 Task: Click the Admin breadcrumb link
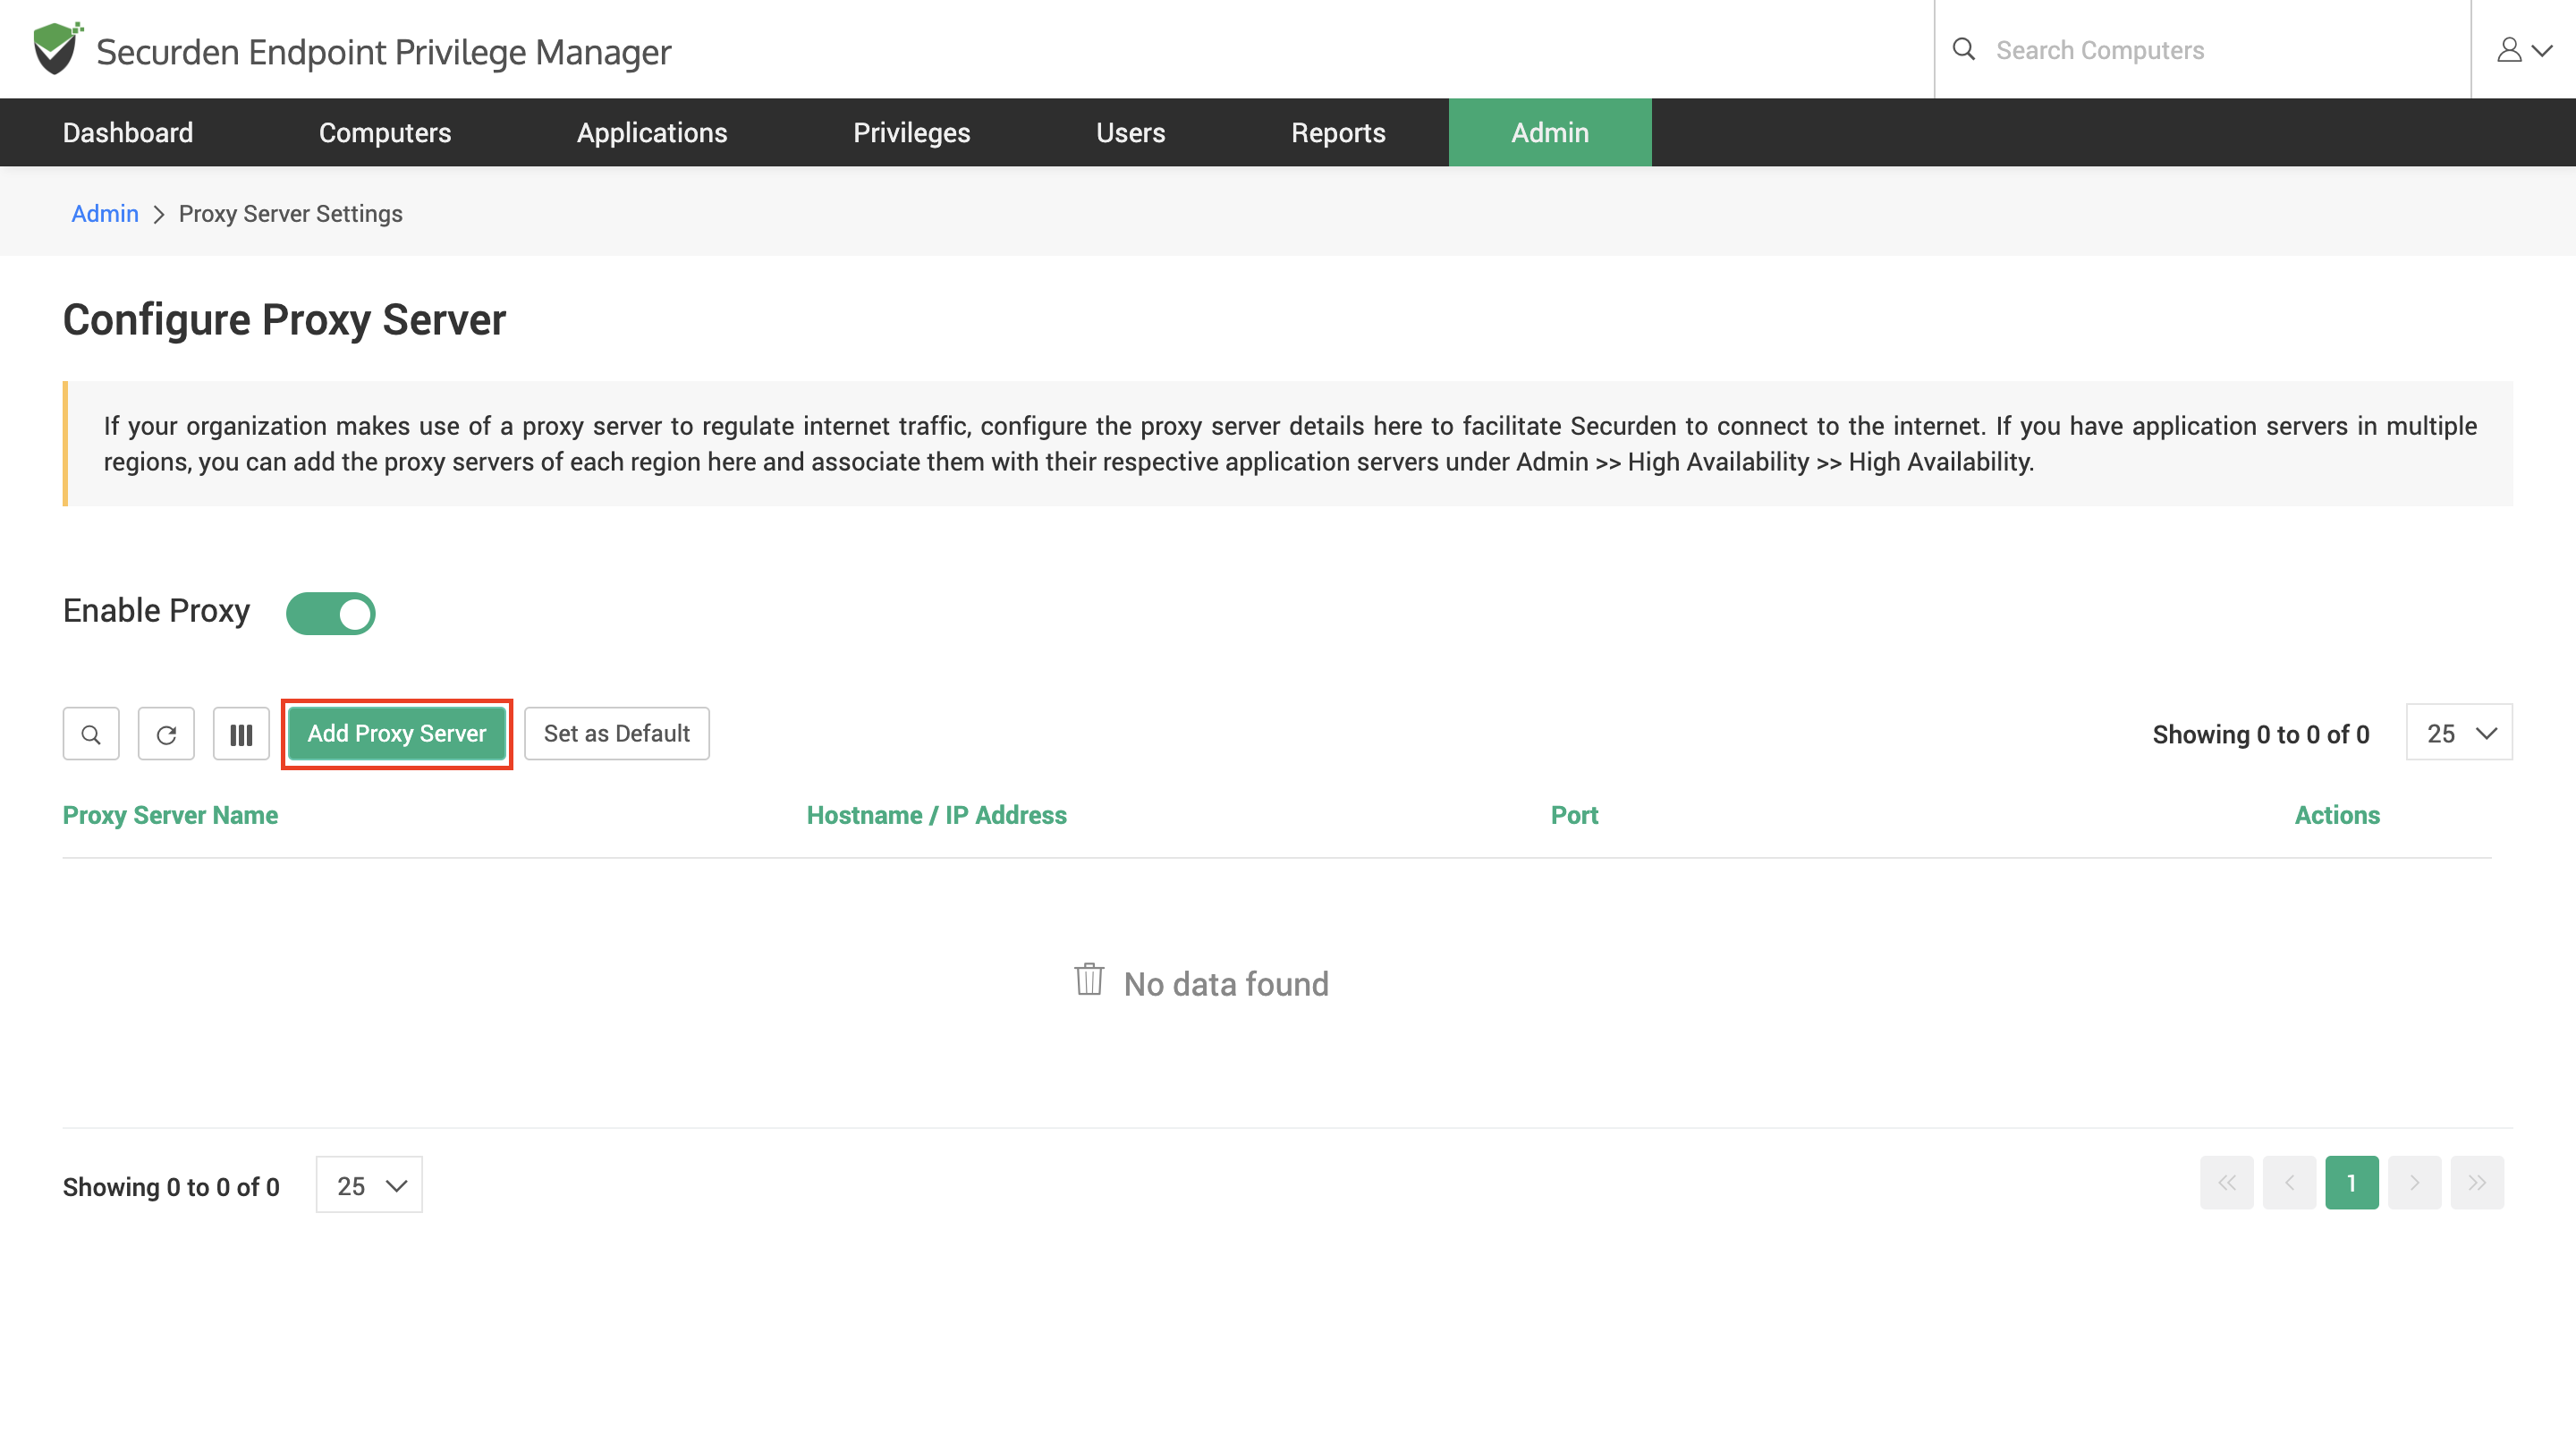[104, 213]
